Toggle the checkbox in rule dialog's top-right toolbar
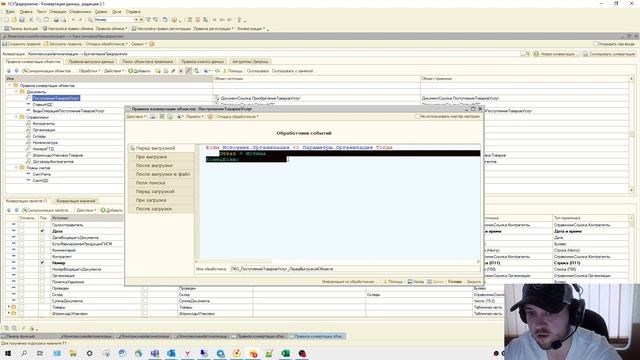The image size is (640, 360). (417, 116)
